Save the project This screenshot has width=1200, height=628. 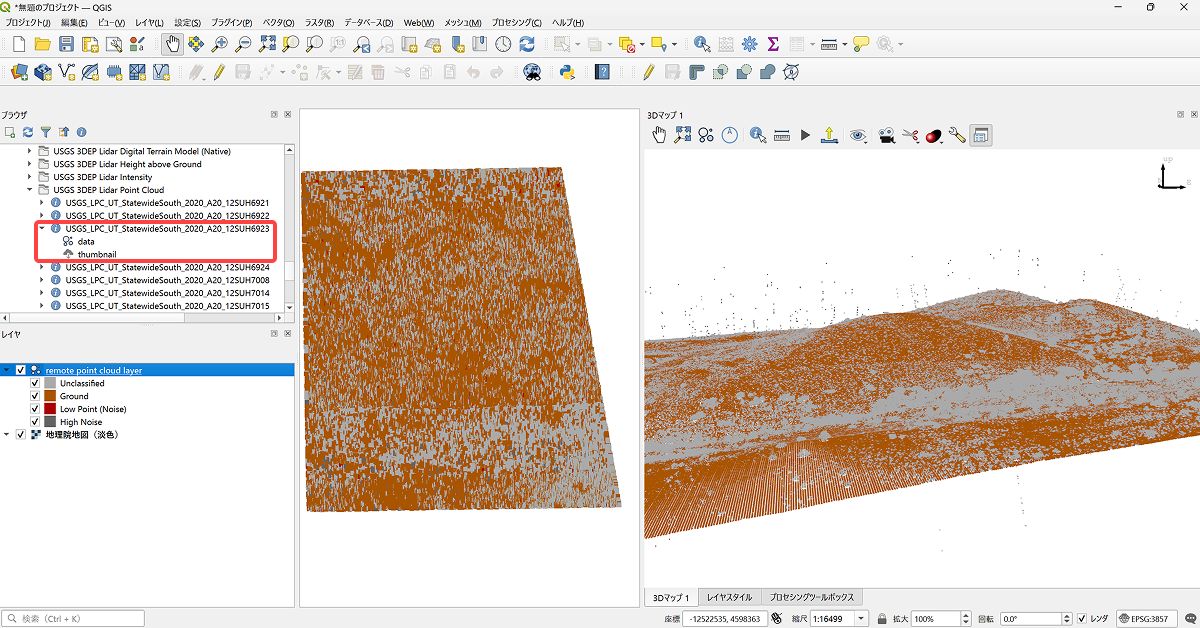[66, 44]
